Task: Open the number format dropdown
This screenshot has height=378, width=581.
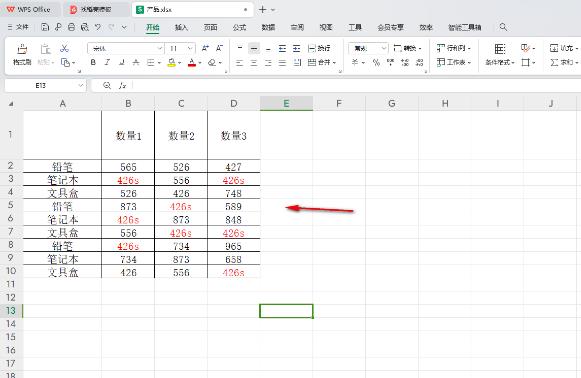Action: pos(384,48)
